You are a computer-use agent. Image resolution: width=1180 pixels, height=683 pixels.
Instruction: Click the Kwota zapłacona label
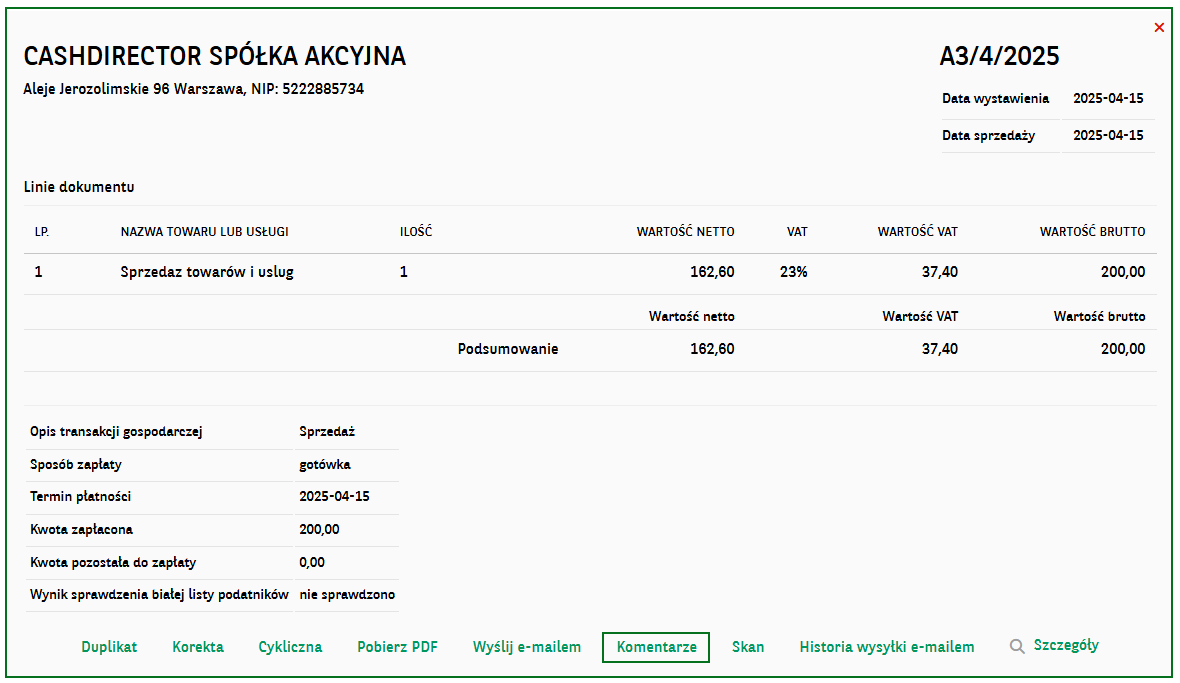[81, 530]
